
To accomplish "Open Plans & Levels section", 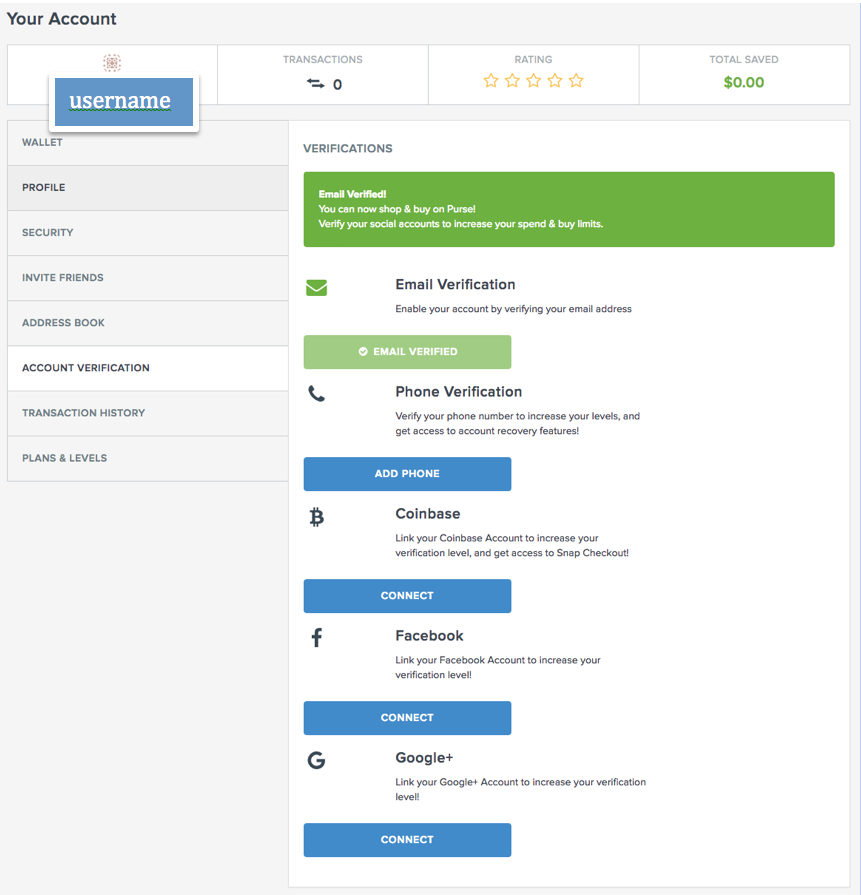I will [147, 458].
